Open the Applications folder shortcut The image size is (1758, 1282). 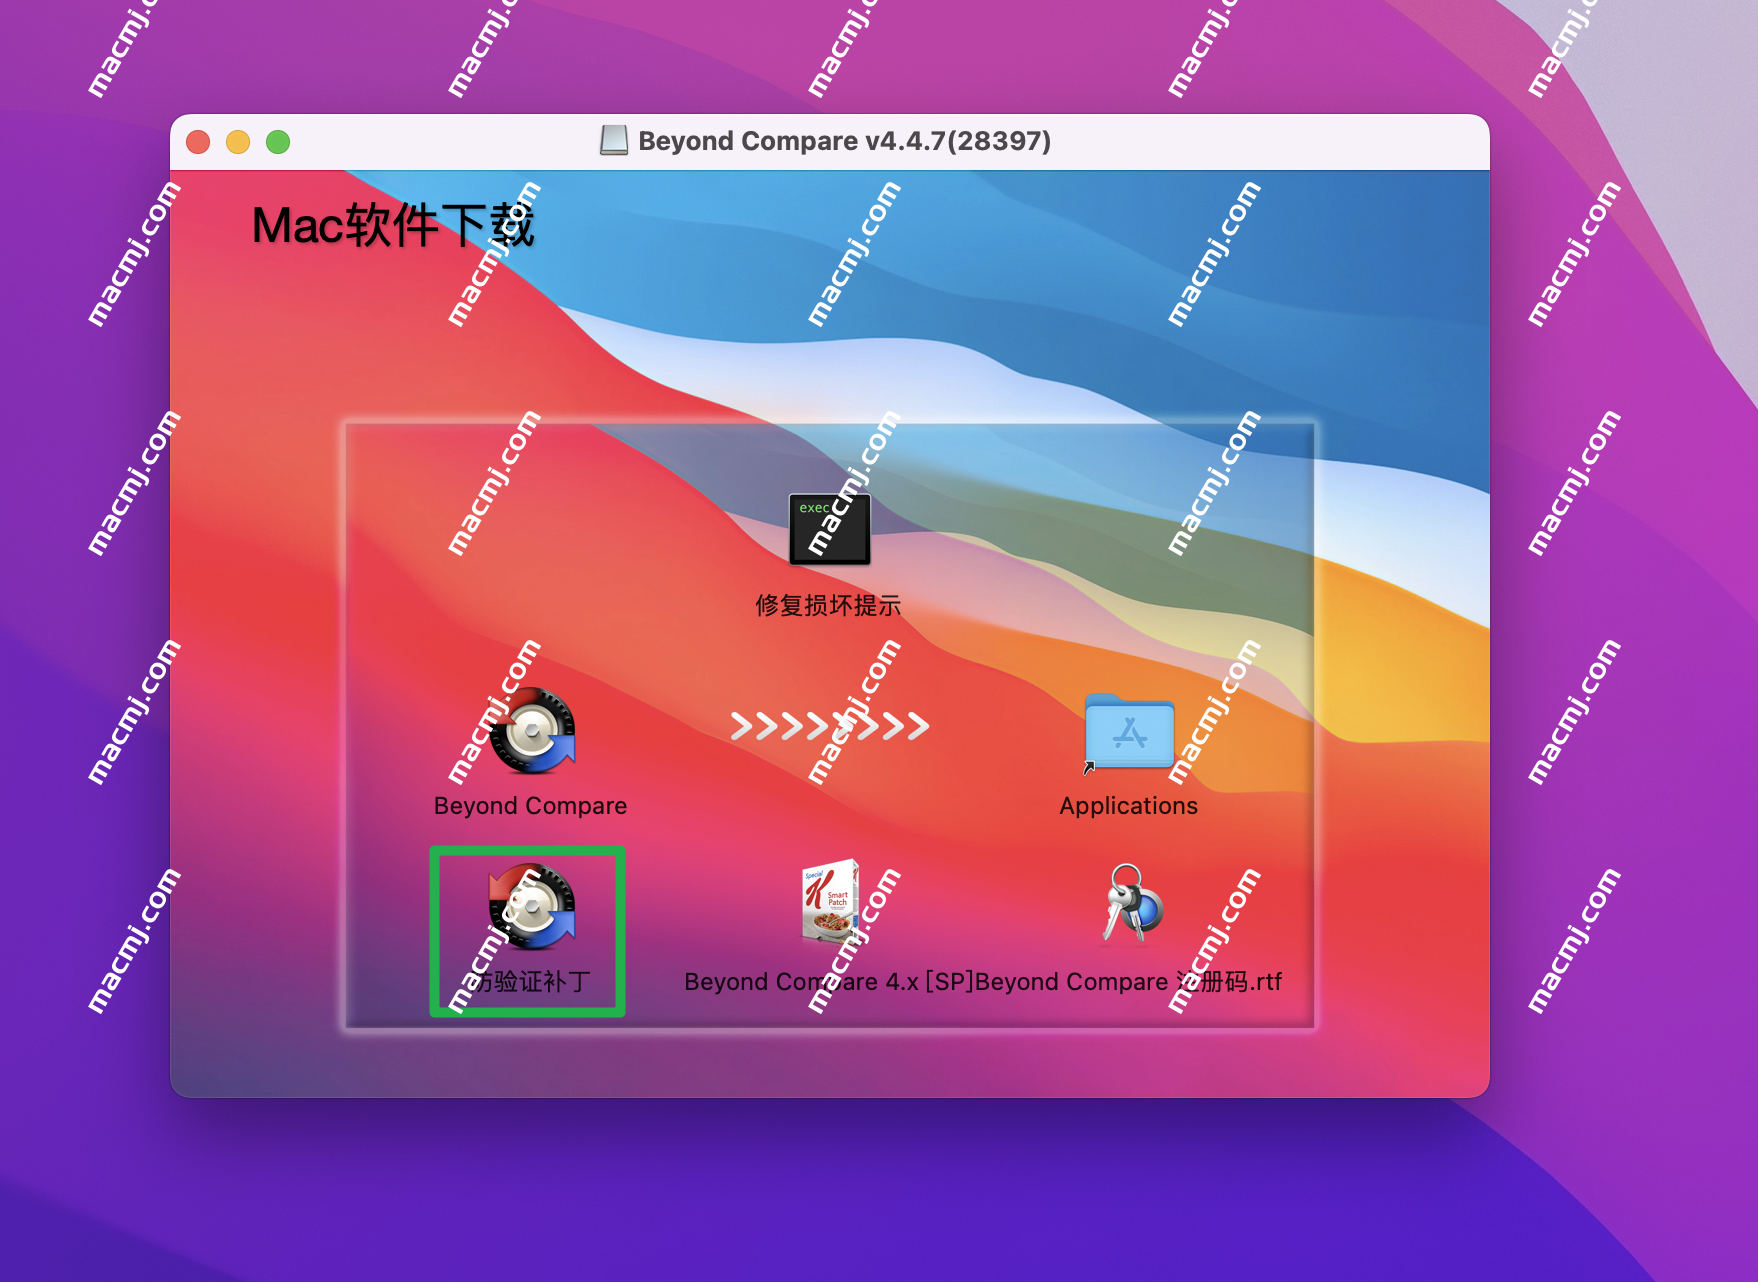click(x=1129, y=733)
